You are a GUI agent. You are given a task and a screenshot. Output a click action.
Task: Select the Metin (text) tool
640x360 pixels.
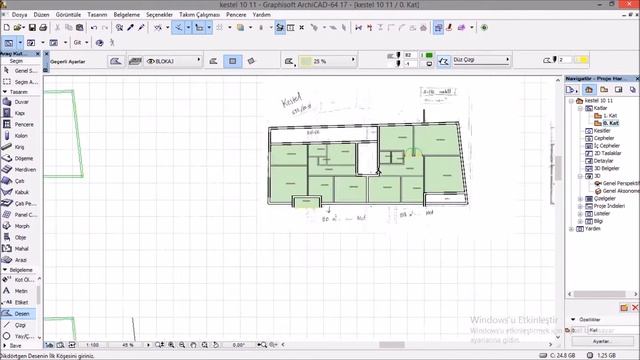click(x=19, y=291)
